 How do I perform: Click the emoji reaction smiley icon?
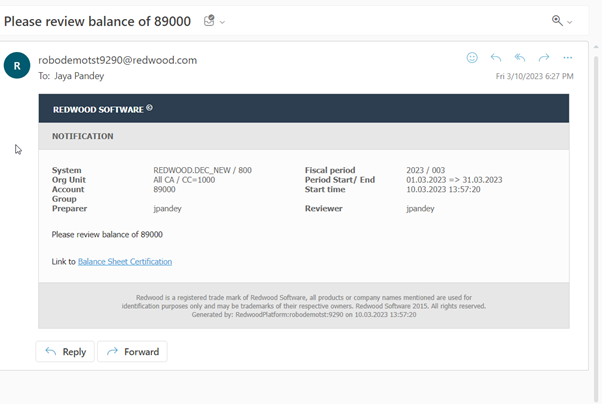pyautogui.click(x=472, y=58)
